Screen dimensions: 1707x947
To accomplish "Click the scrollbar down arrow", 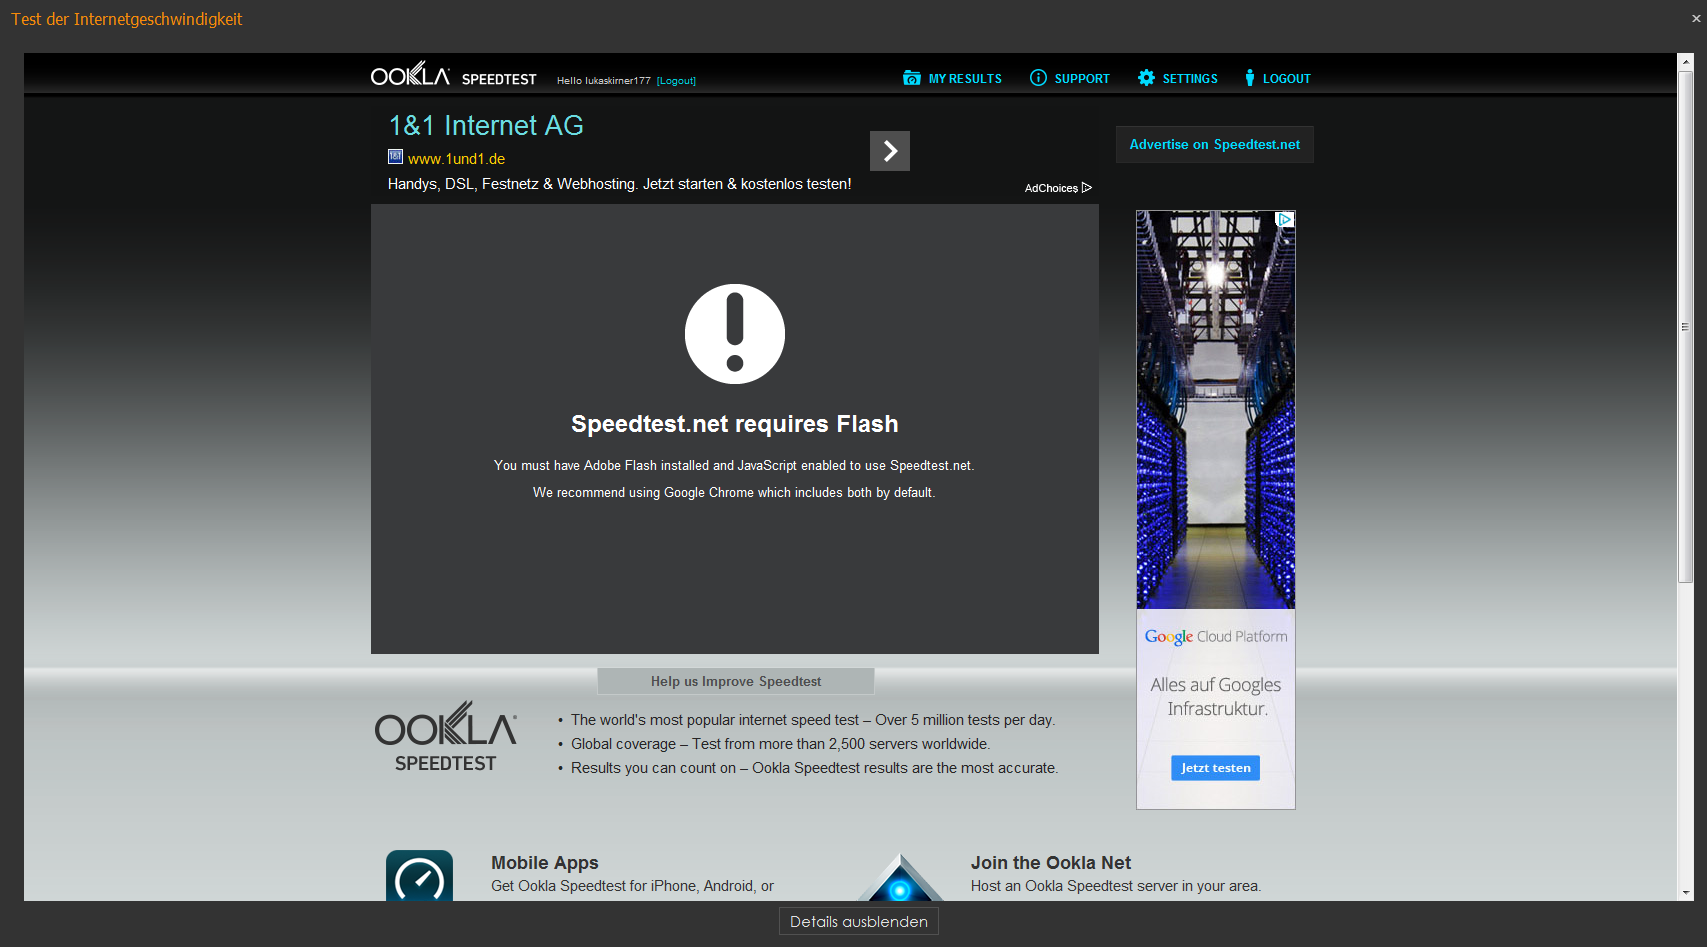I will point(1686,892).
